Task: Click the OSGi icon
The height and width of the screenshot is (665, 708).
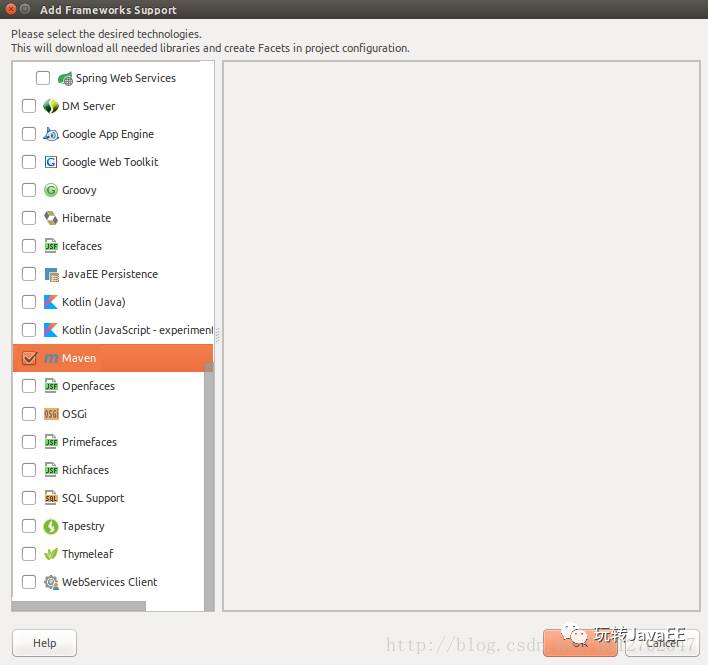Action: 51,414
